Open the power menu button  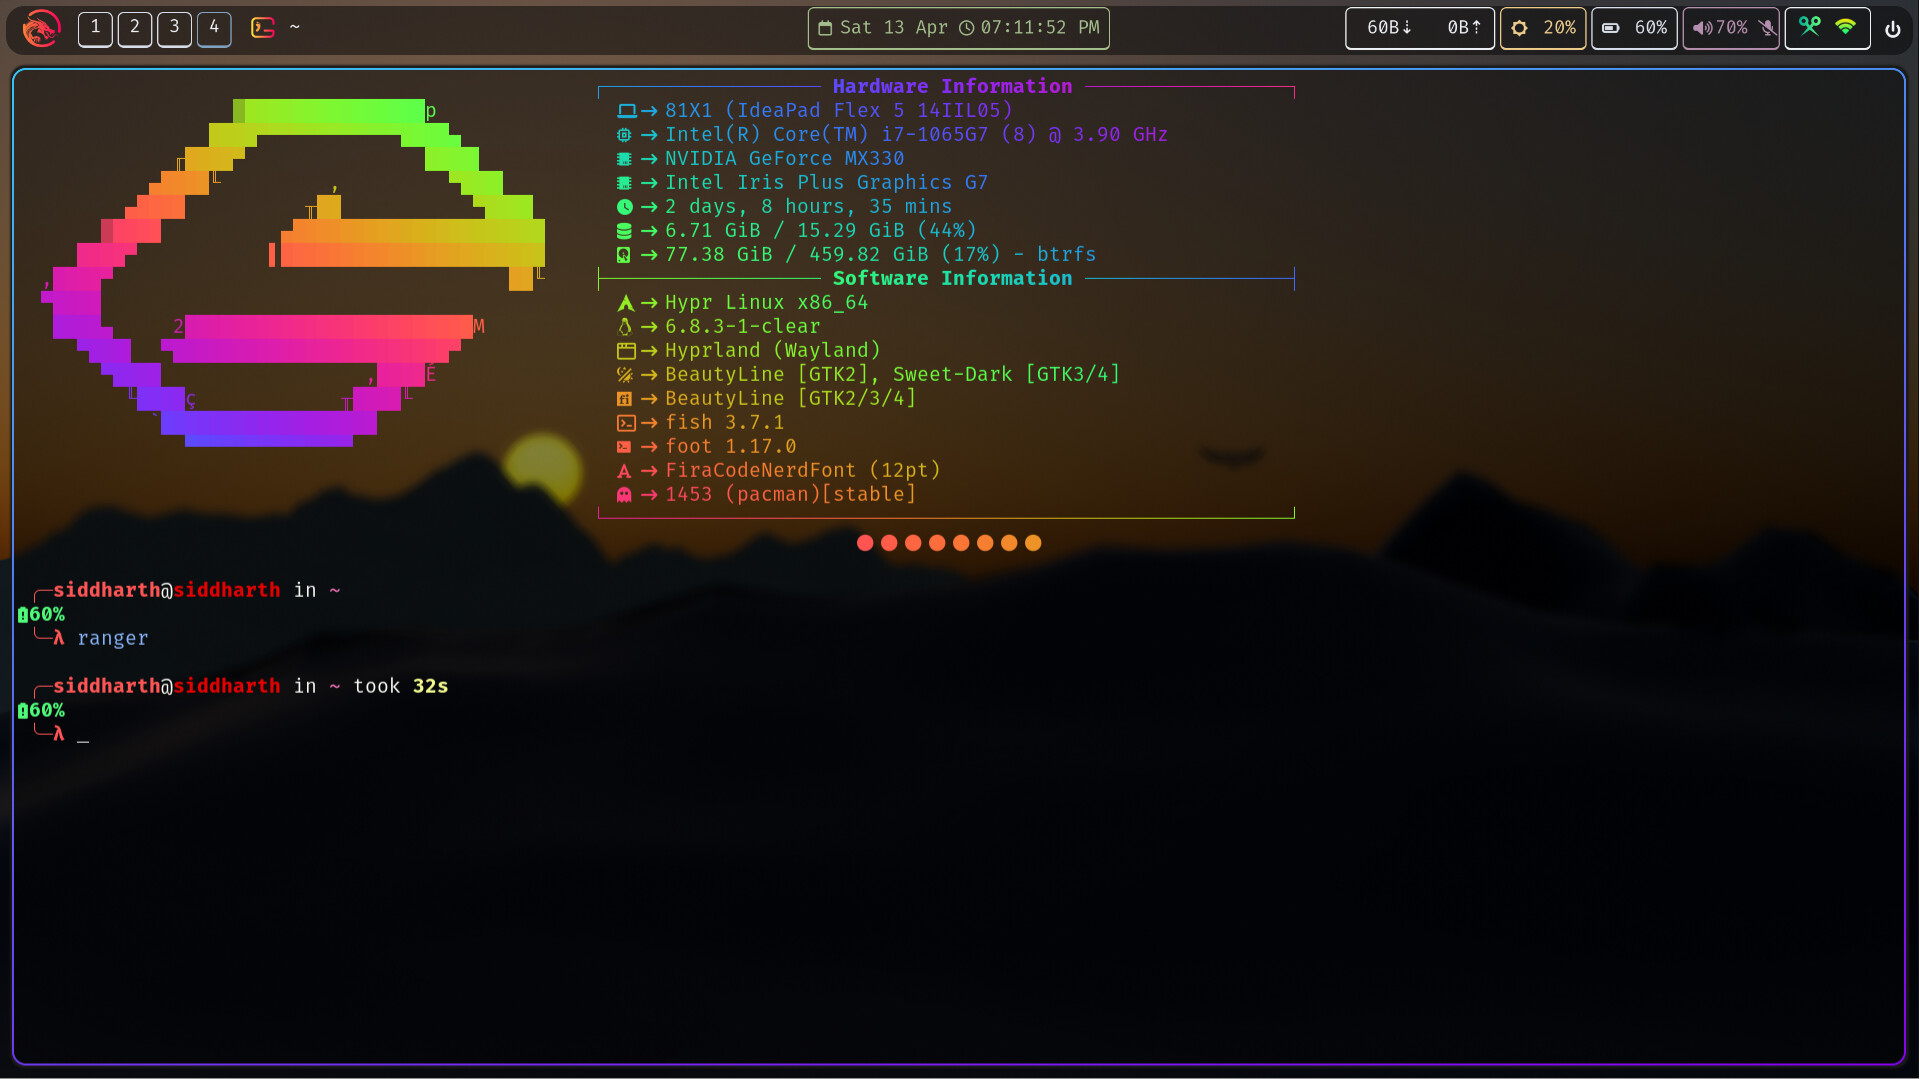1892,29
